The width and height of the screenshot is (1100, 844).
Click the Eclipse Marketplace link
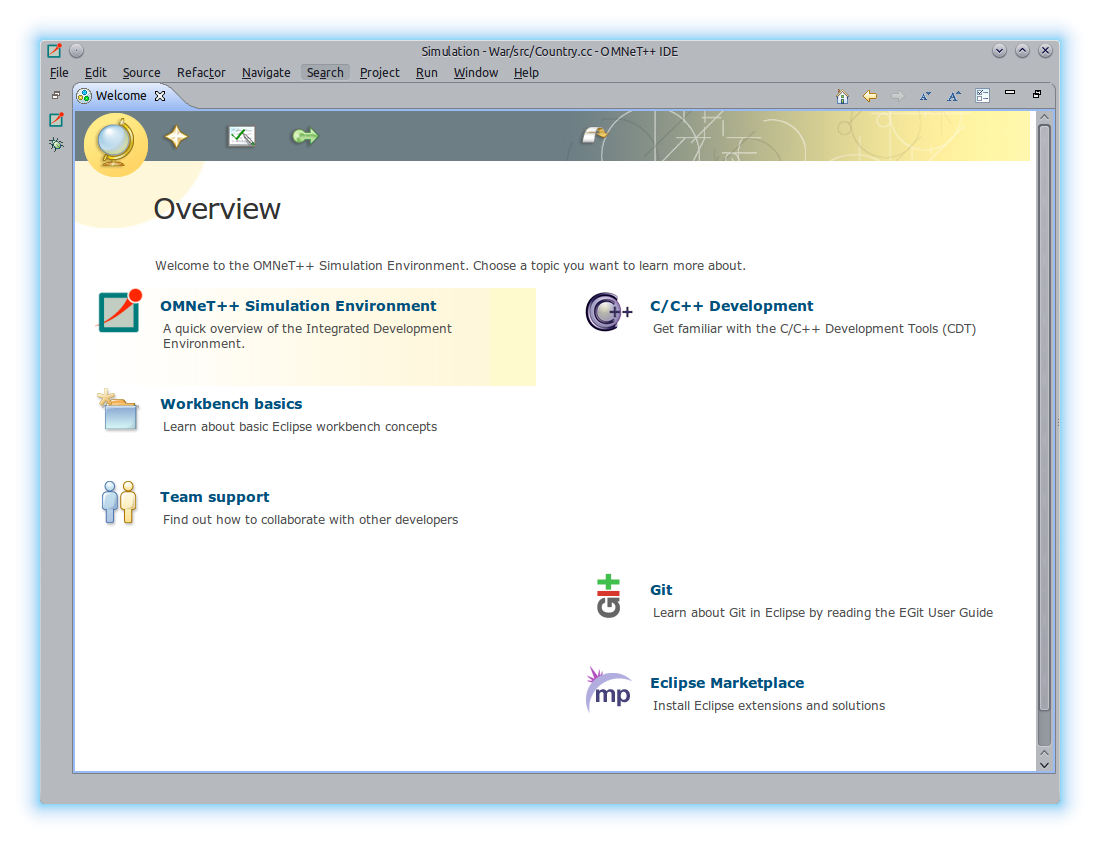tap(726, 683)
